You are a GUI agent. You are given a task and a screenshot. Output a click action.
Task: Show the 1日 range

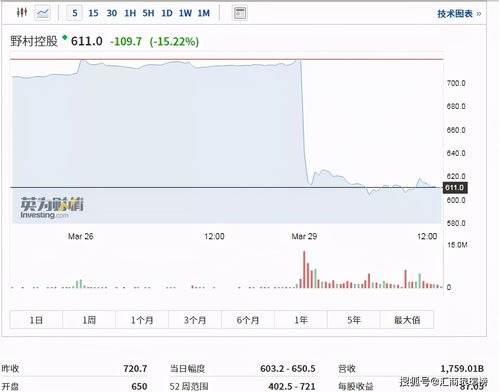36,320
